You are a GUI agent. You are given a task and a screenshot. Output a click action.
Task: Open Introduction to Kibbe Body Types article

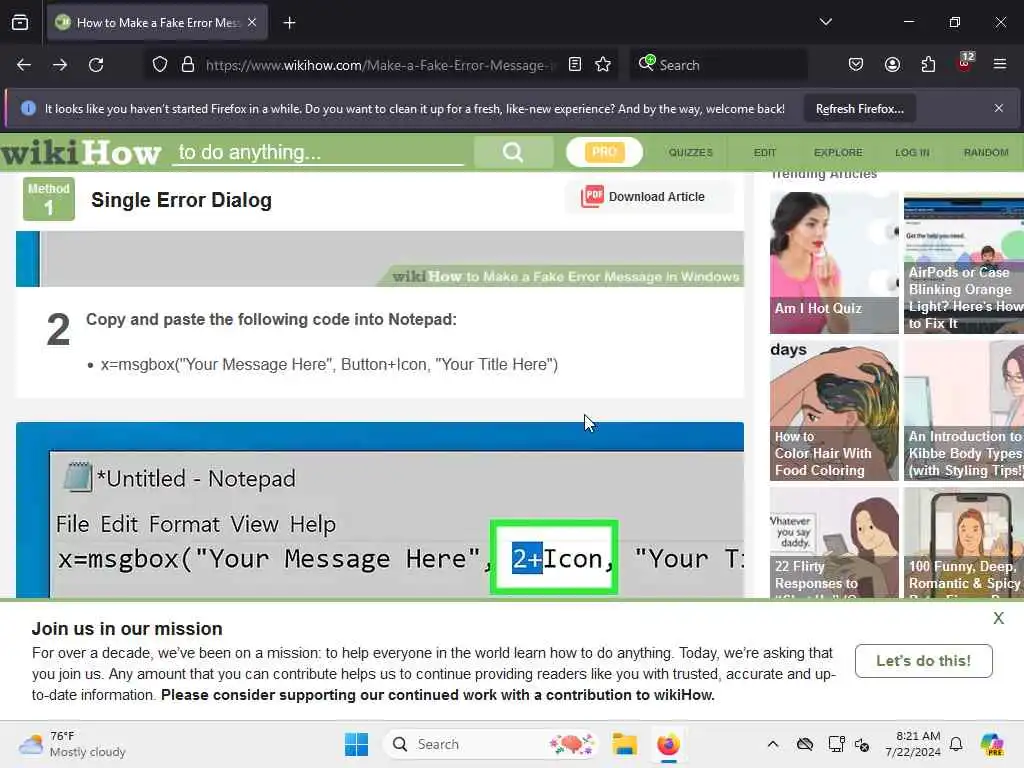coord(964,410)
